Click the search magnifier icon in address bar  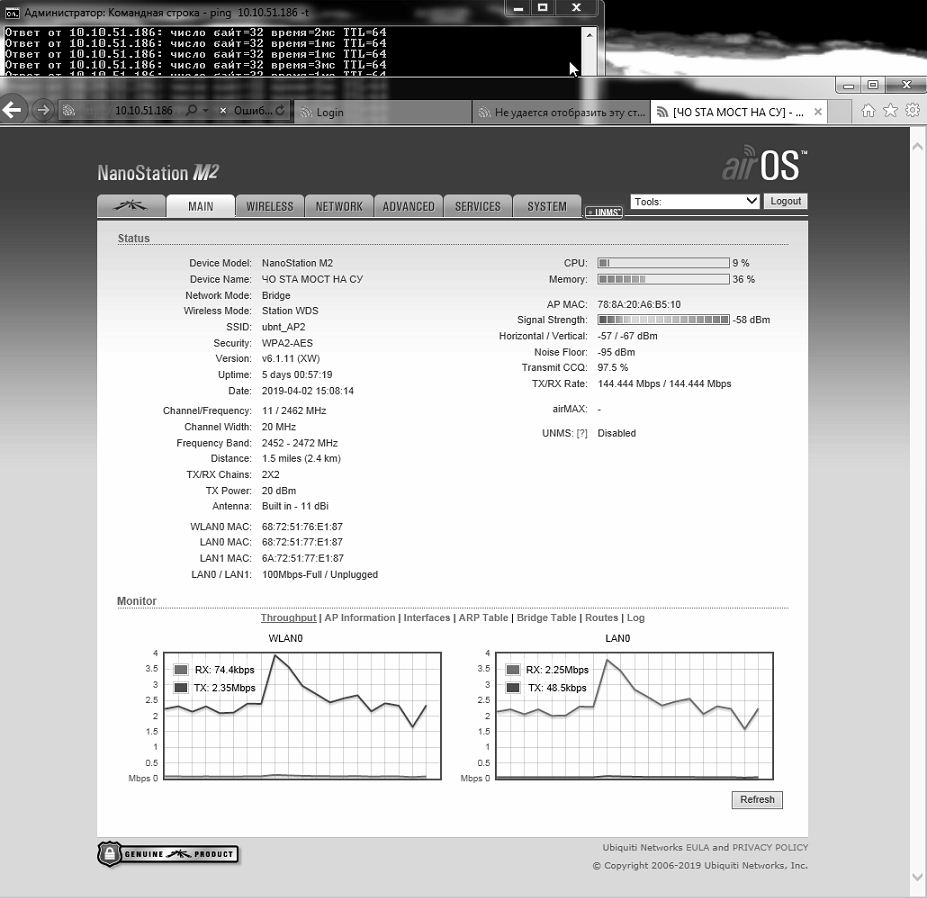click(192, 111)
